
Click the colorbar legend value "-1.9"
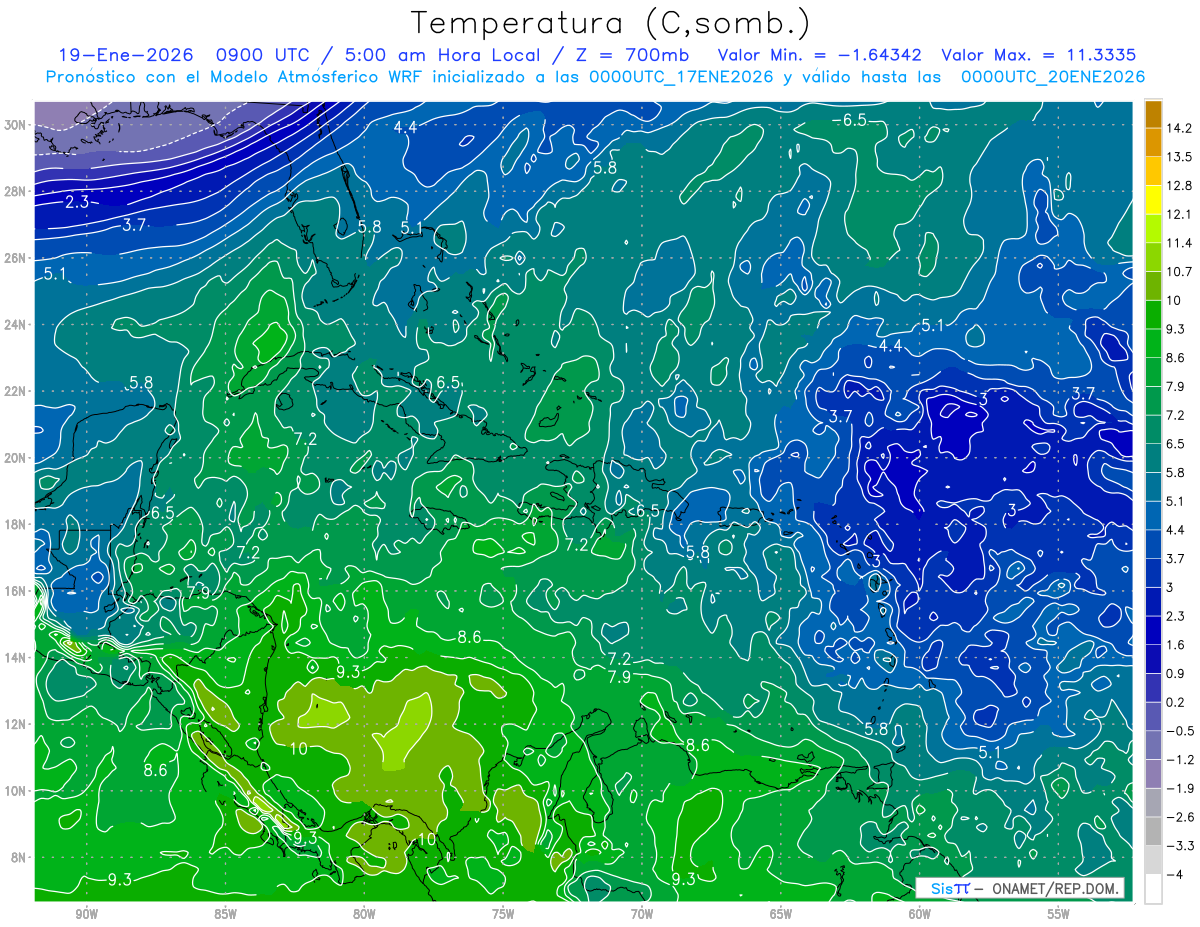tap(1179, 788)
